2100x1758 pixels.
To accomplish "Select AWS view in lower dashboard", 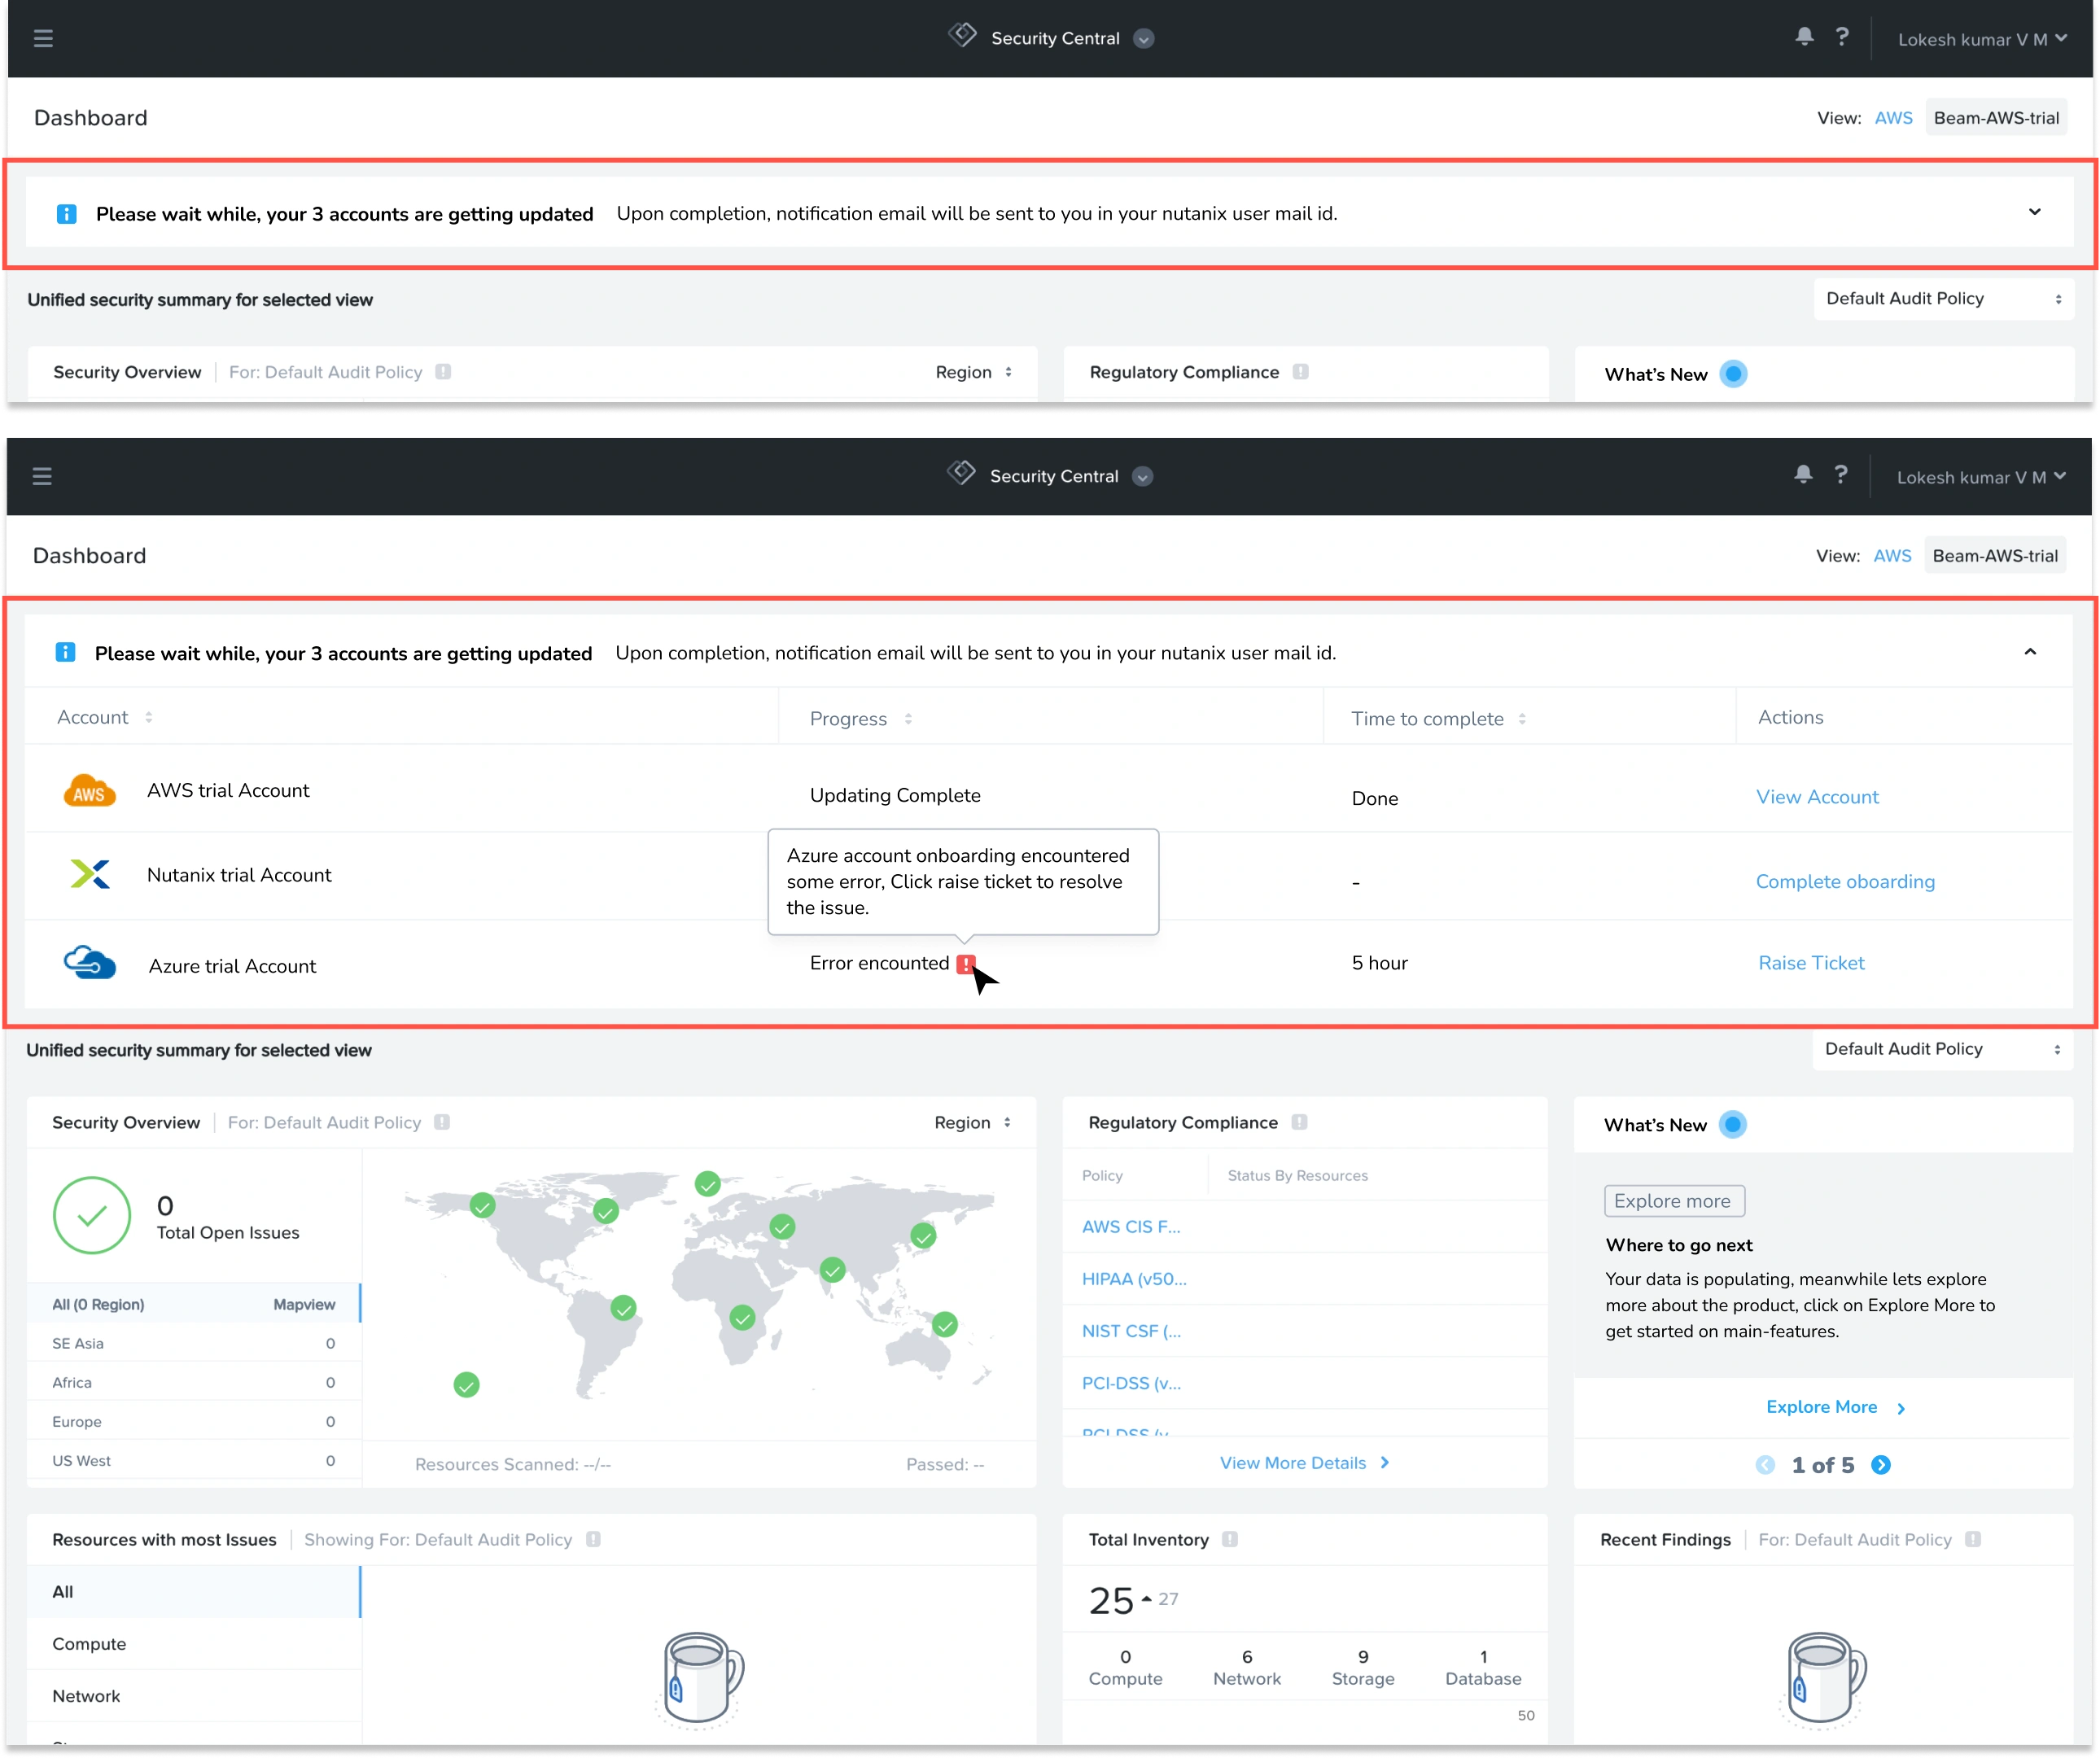I will click(x=1892, y=556).
